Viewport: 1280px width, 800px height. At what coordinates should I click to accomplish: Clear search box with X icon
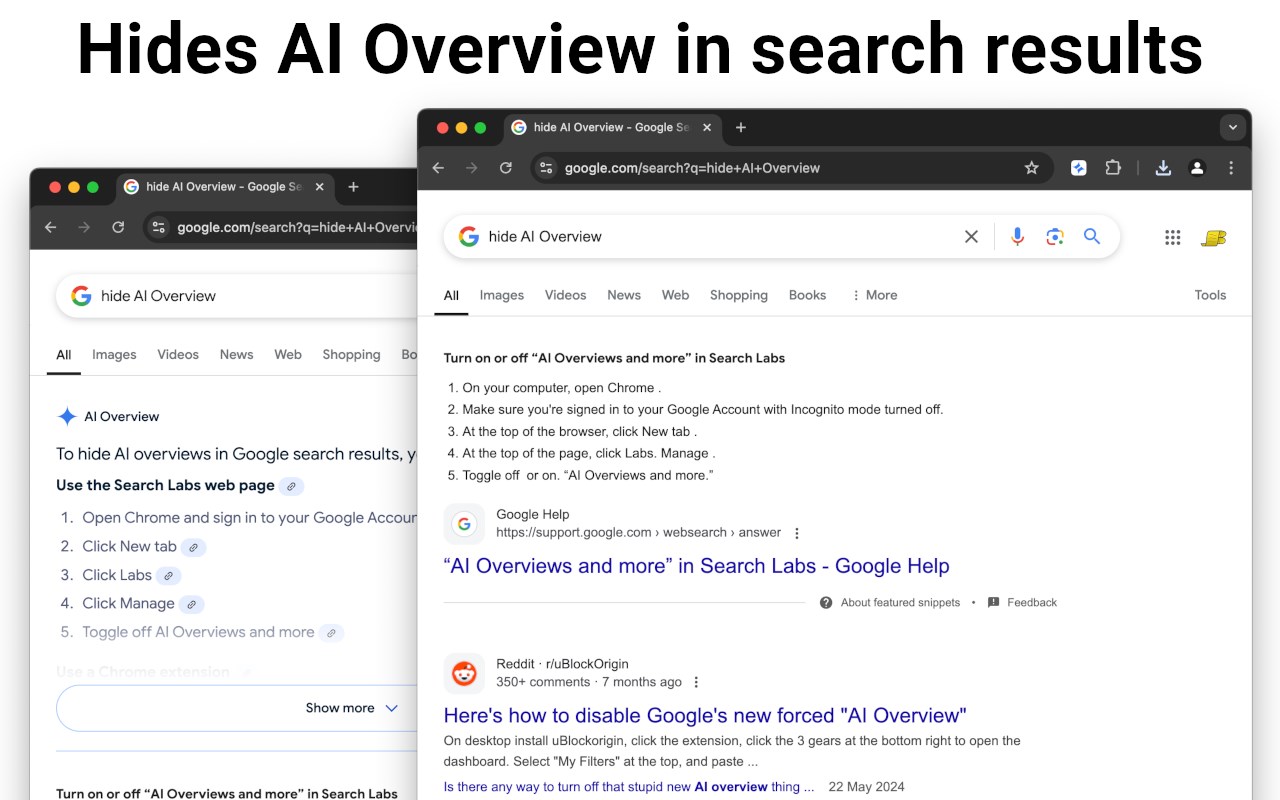tap(971, 237)
